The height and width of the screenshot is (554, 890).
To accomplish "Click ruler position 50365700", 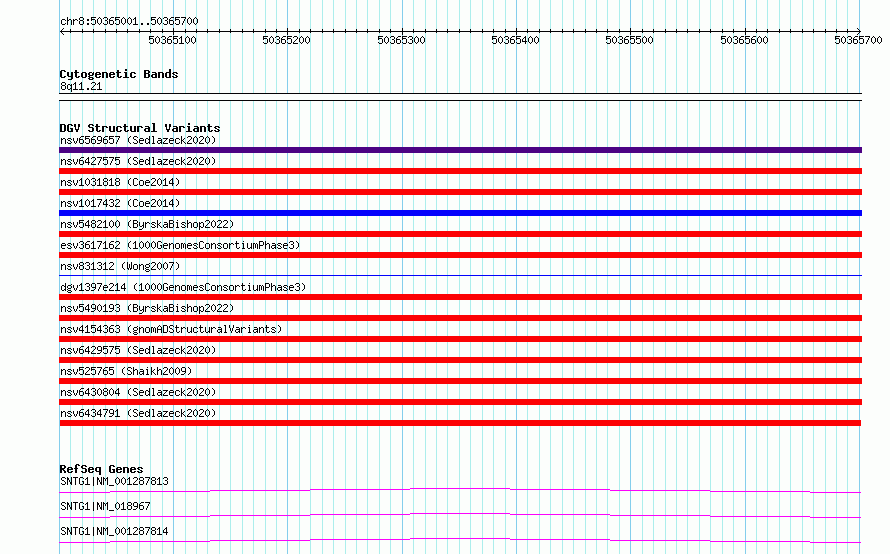I will coord(858,40).
